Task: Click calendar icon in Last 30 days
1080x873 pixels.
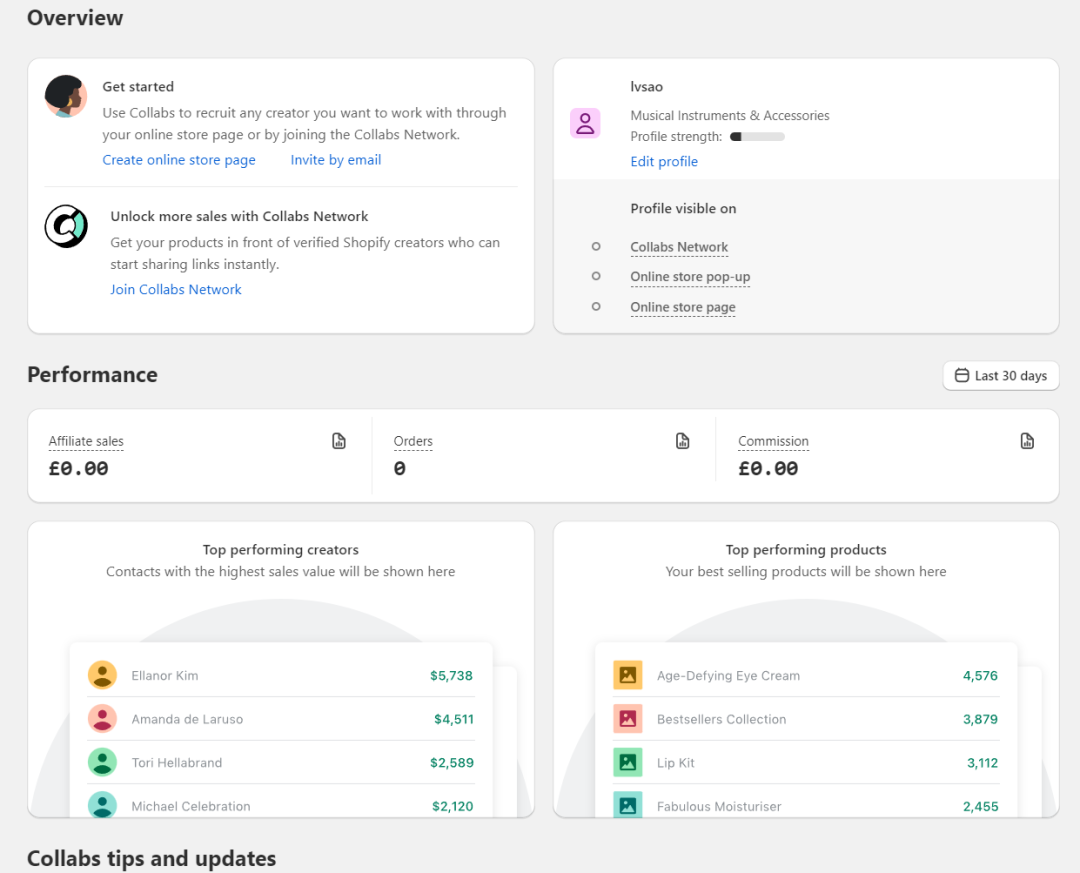Action: (962, 376)
